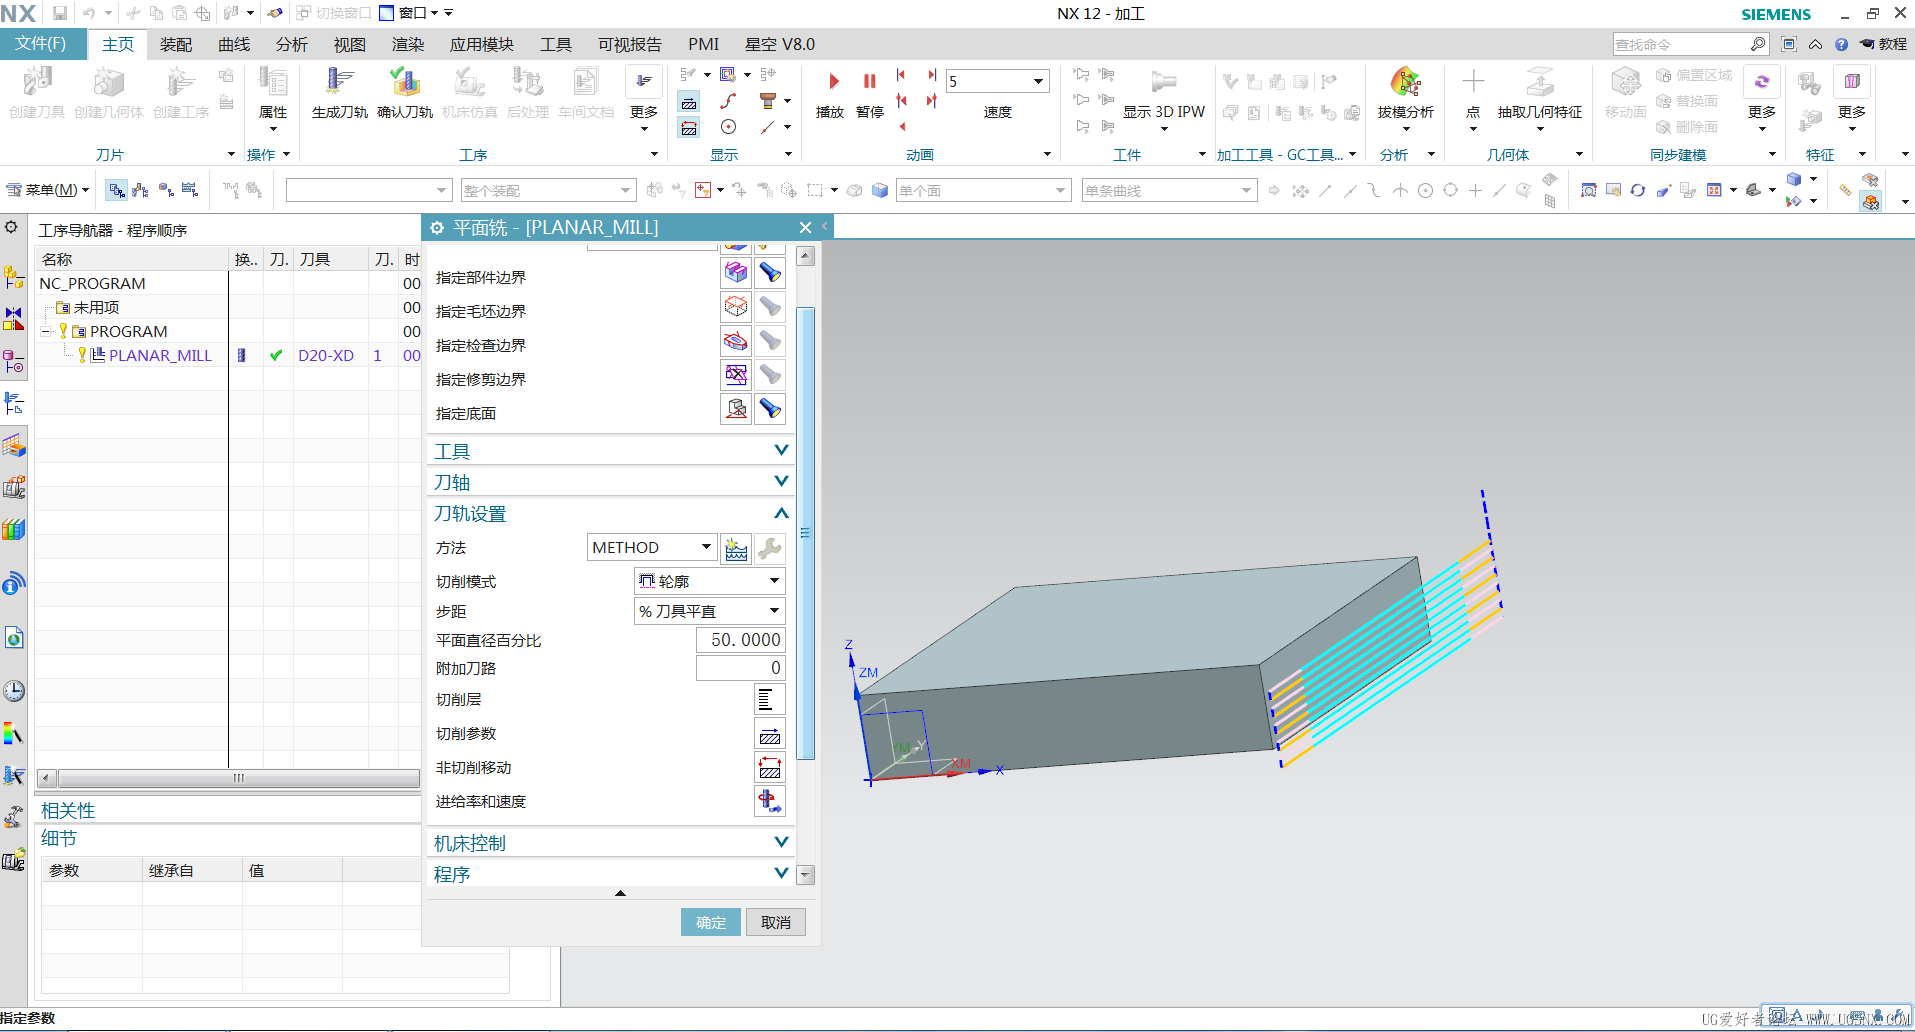Open 拔模分析 draft analysis tool

[1405, 82]
